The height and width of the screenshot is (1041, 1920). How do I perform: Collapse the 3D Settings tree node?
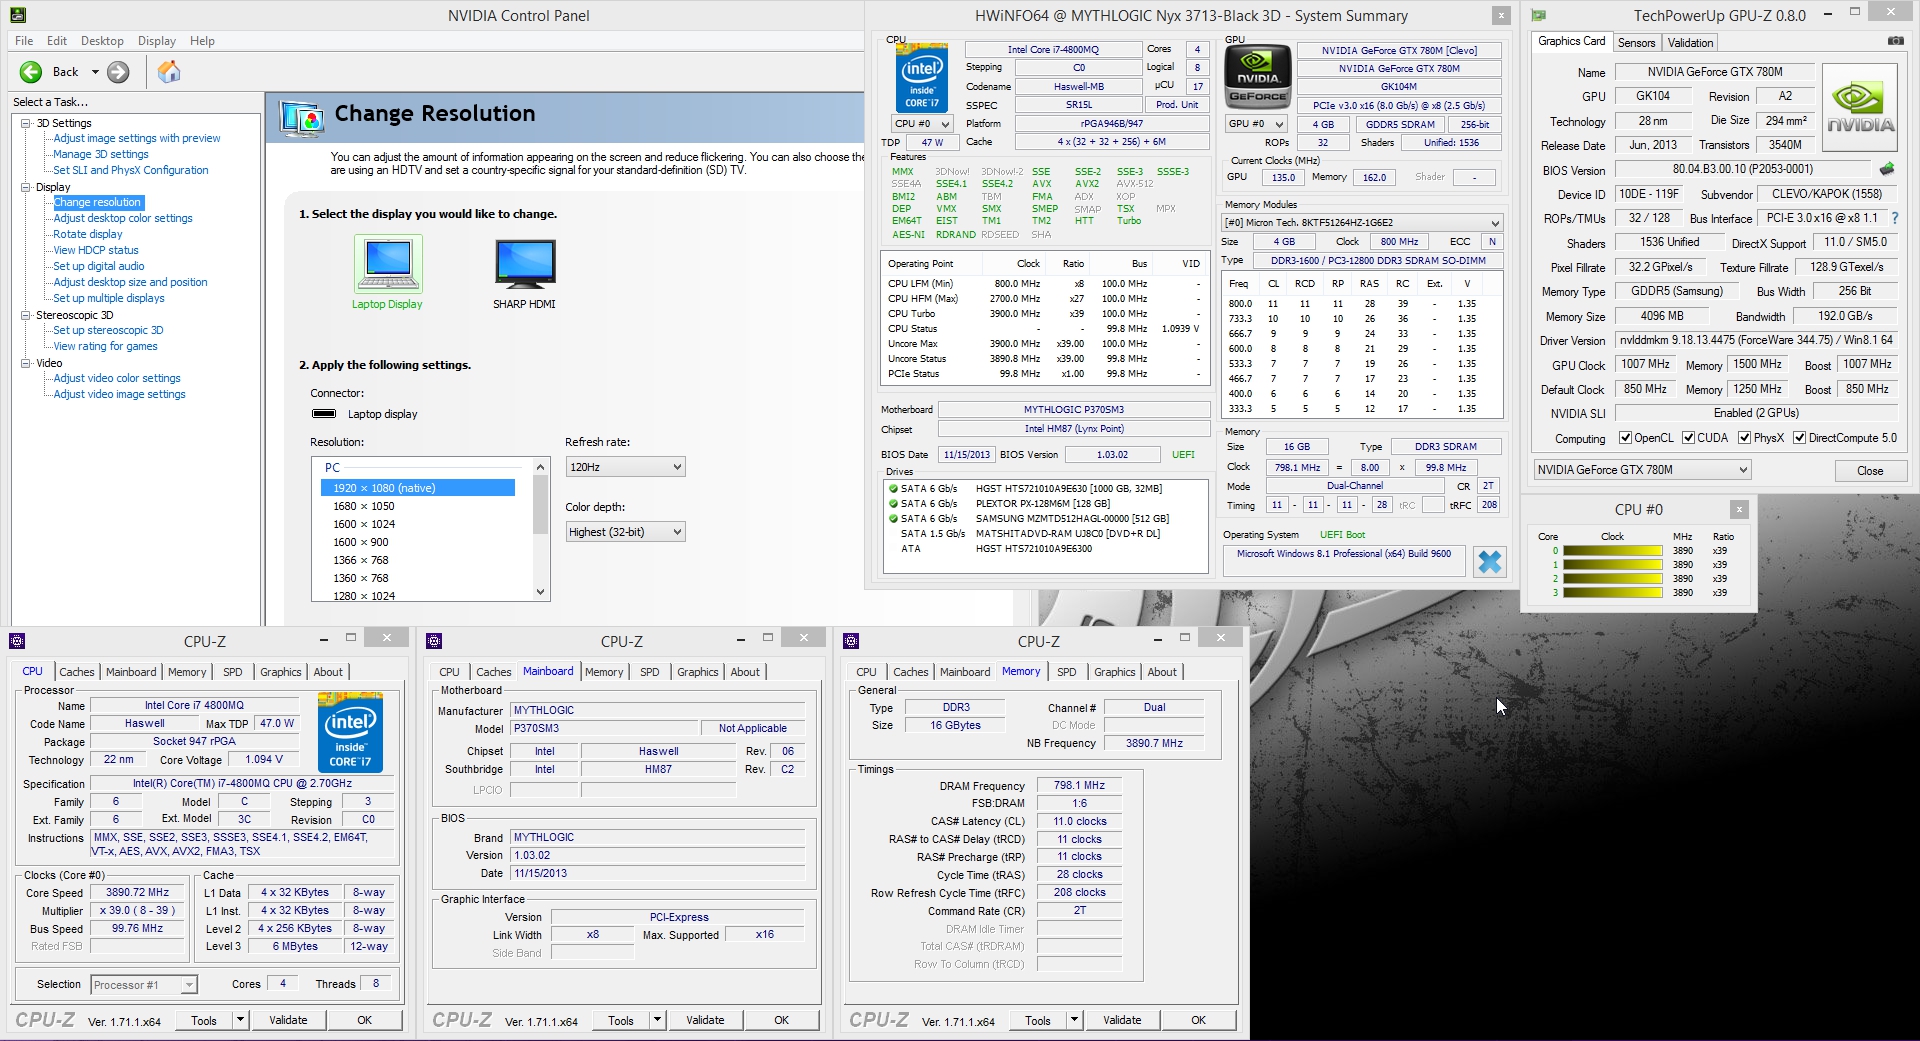click(x=25, y=123)
